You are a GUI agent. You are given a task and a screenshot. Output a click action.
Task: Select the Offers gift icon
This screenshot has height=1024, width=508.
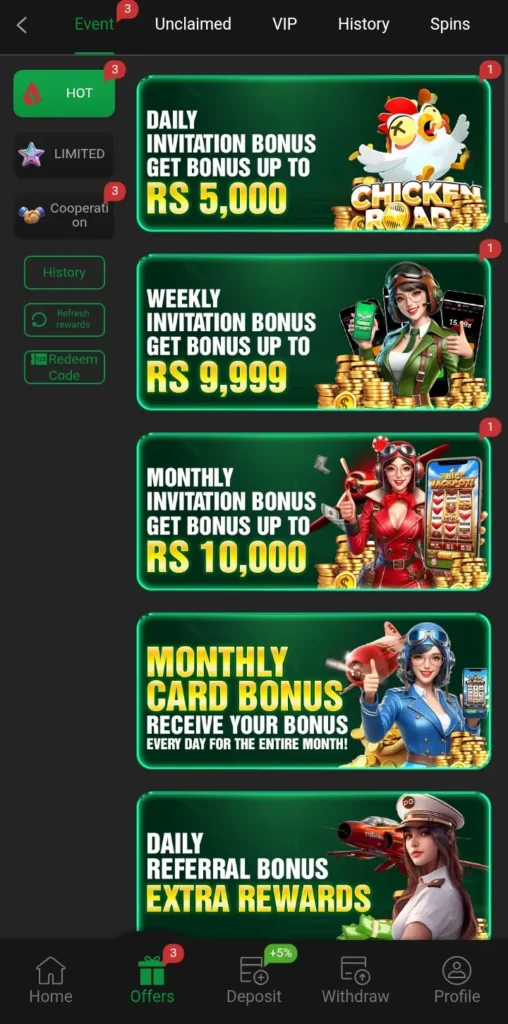[x=152, y=970]
